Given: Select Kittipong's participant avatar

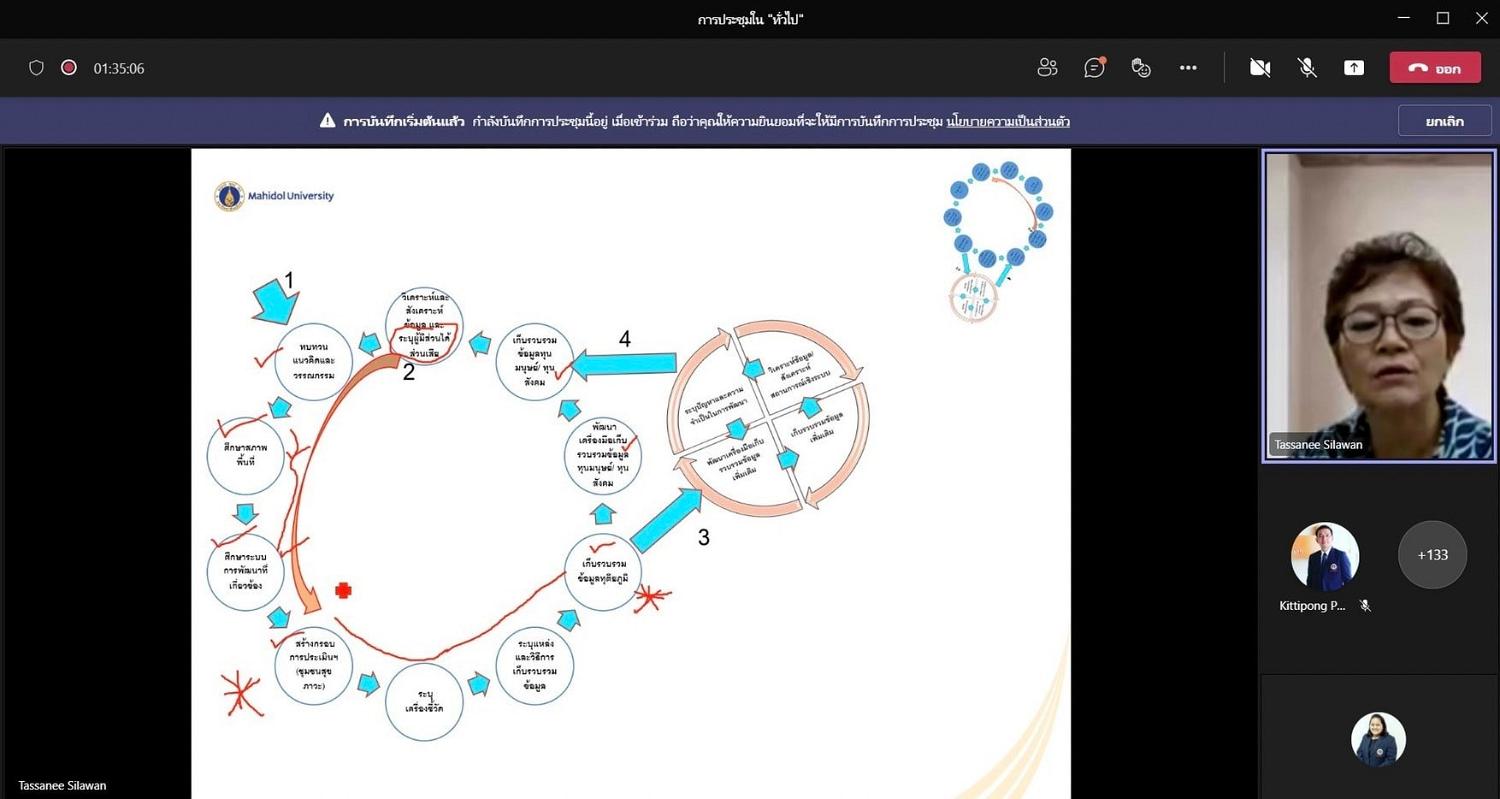Looking at the screenshot, I should point(1325,556).
